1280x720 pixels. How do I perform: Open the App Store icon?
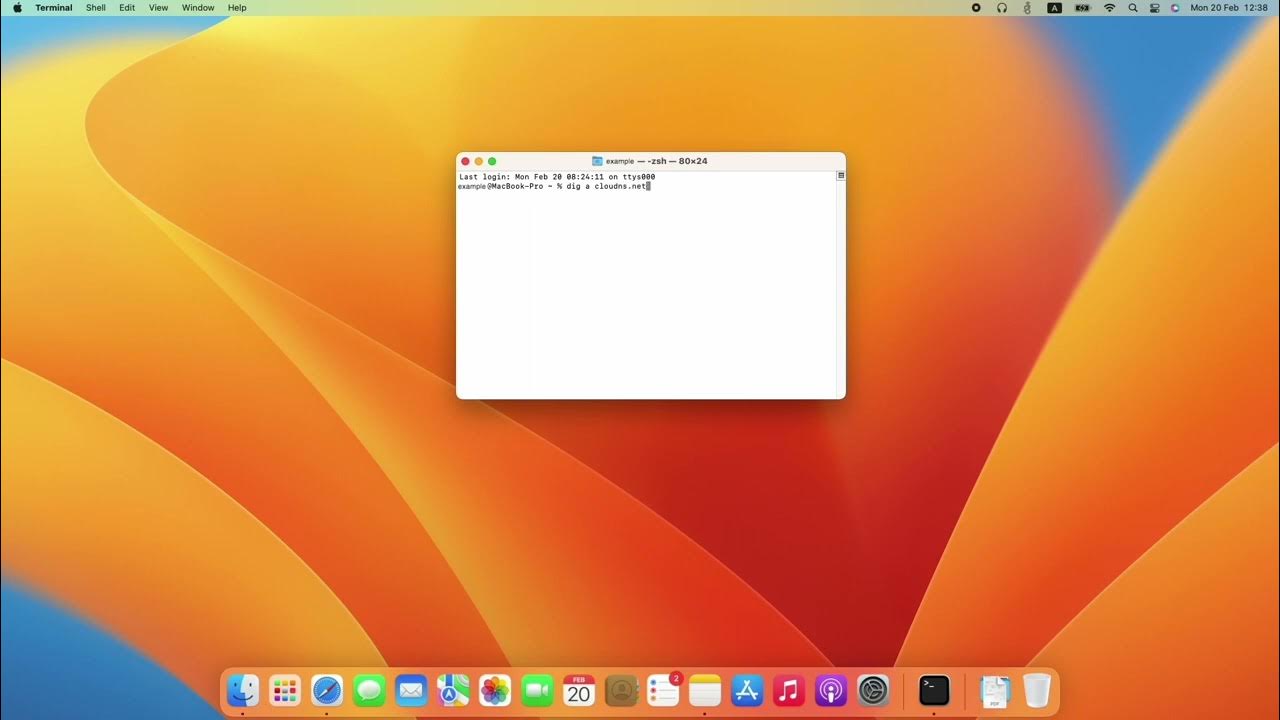click(x=747, y=690)
